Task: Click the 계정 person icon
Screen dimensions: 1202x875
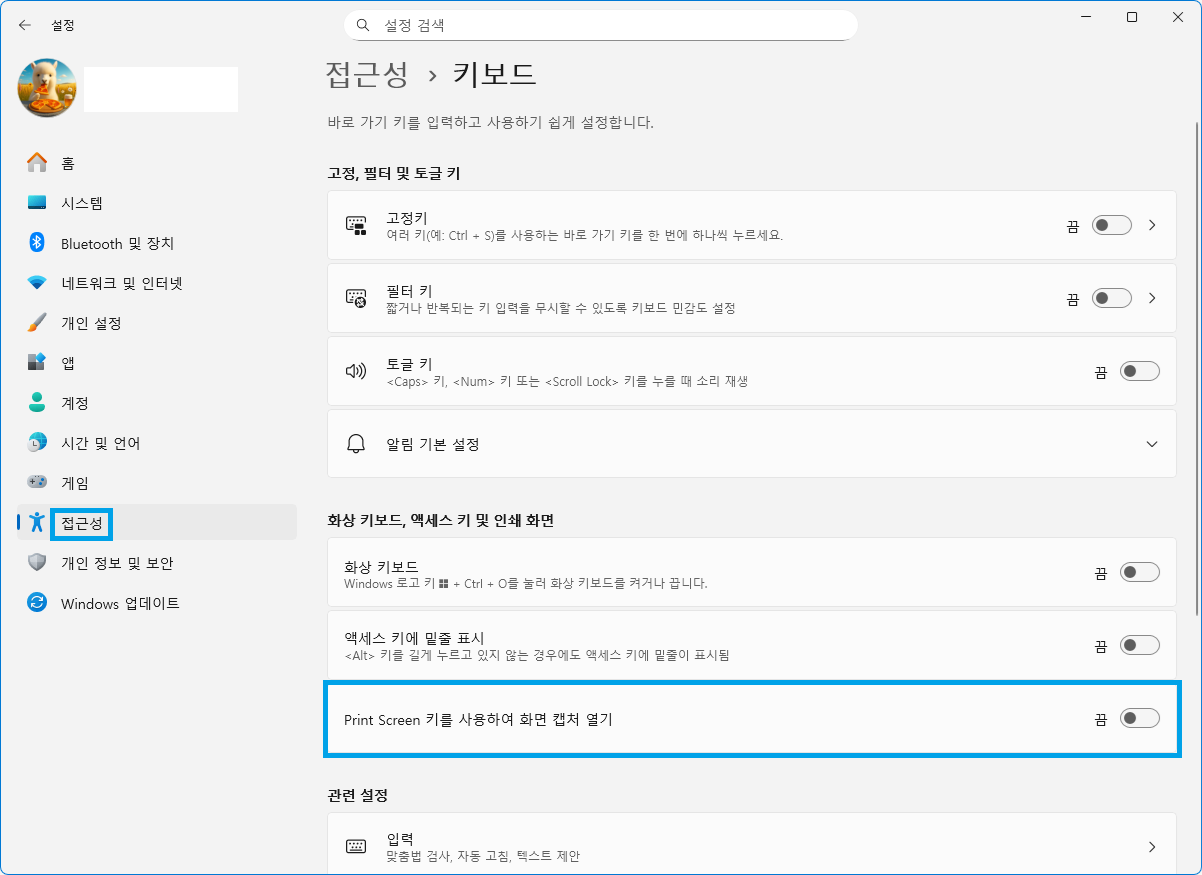Action: [x=37, y=403]
